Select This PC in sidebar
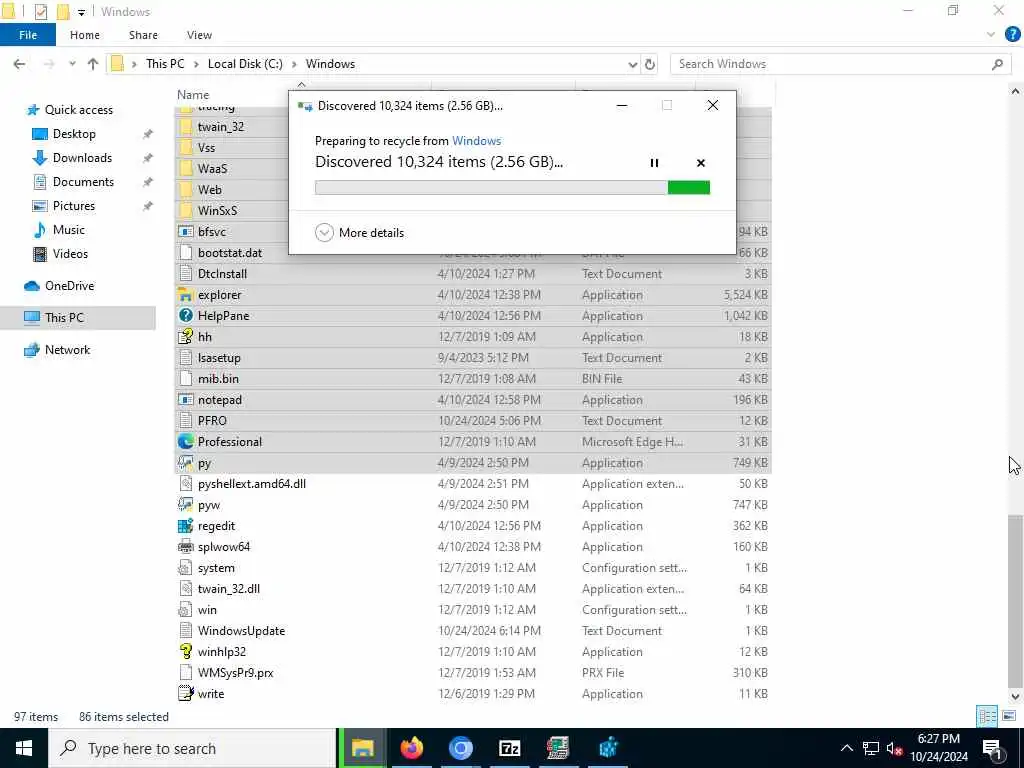Image resolution: width=1024 pixels, height=768 pixels. click(x=63, y=317)
